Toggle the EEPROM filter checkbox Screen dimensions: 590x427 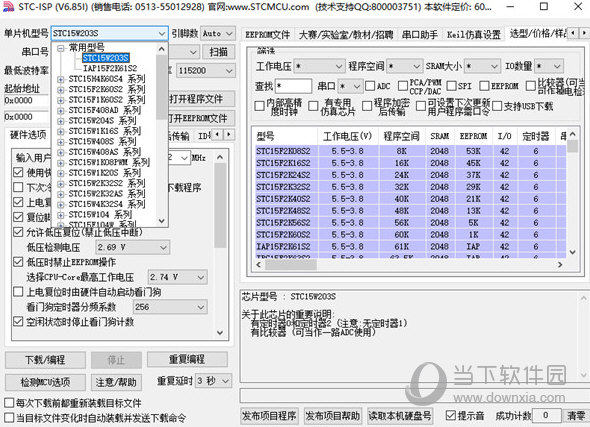pos(484,86)
